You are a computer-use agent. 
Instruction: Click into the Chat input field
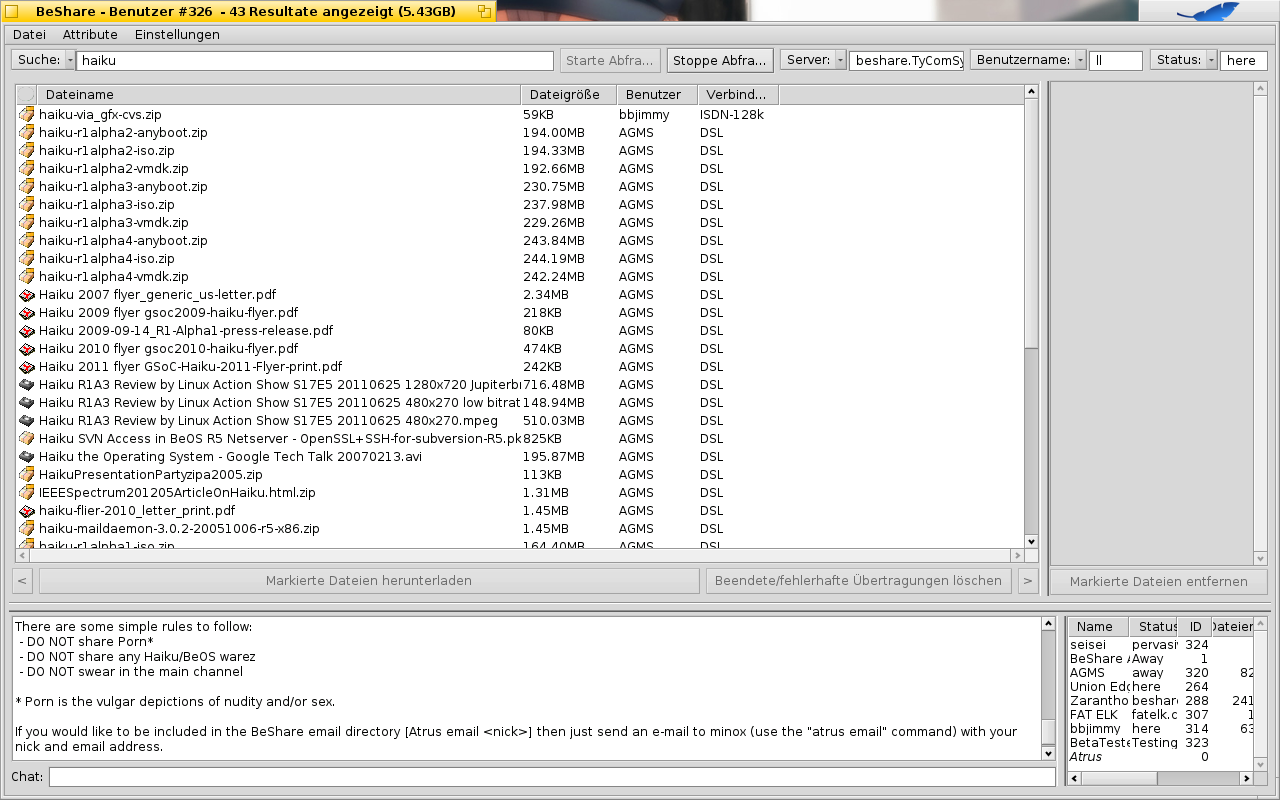pyautogui.click(x=551, y=777)
